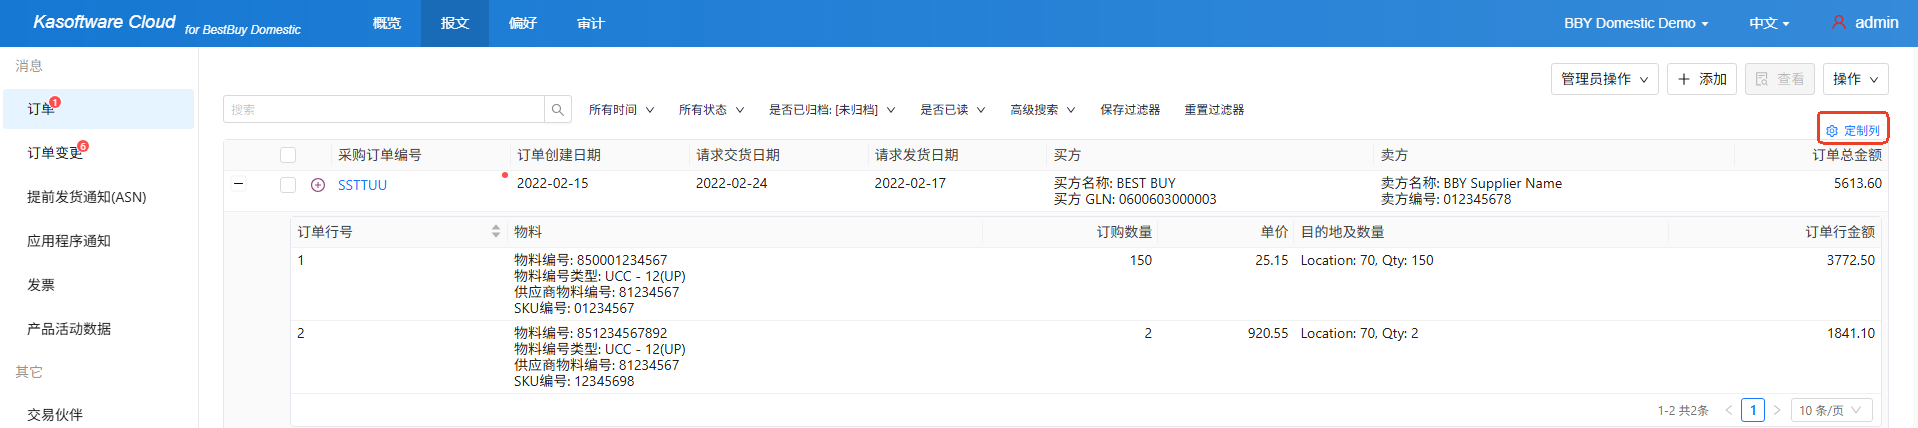Open the 所有时间 filter dropdown
1918x428 pixels.
[621, 110]
